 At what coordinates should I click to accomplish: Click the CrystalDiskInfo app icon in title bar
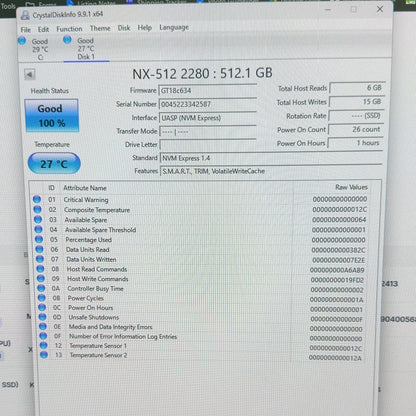[x=25, y=15]
